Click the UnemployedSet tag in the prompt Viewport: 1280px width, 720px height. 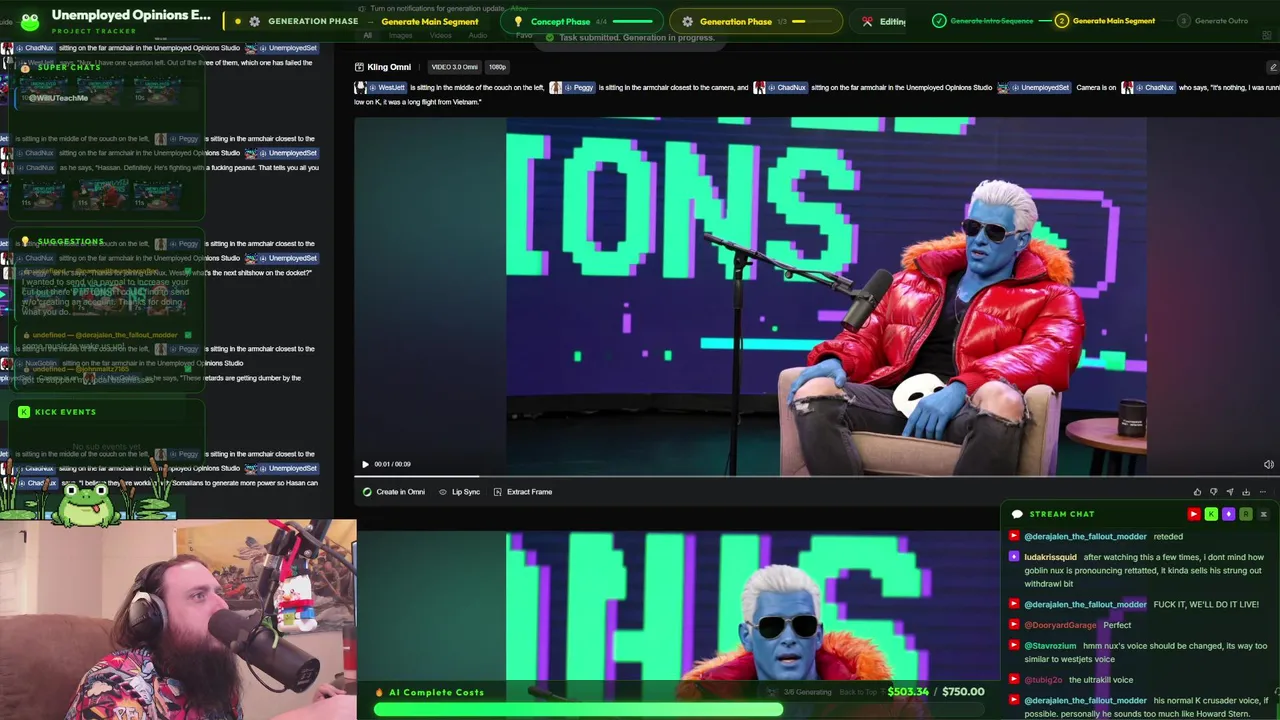[1036, 88]
